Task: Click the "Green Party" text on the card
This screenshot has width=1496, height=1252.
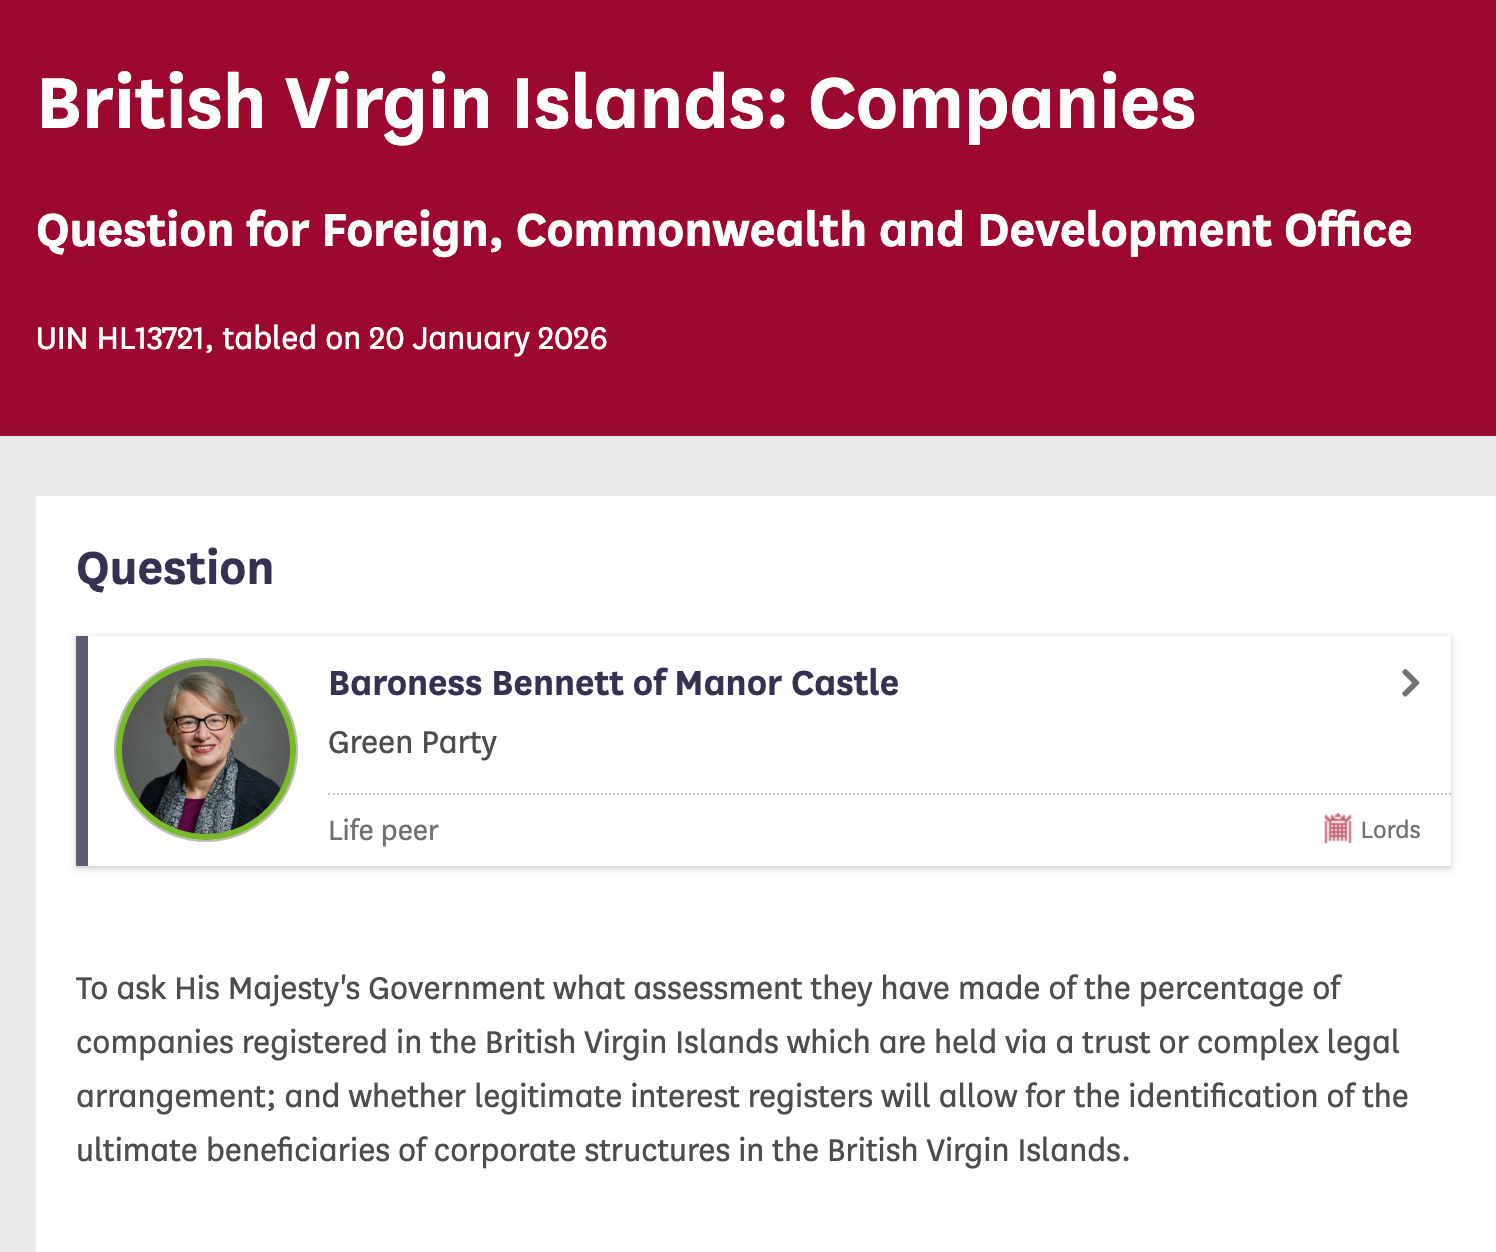Action: tap(412, 743)
